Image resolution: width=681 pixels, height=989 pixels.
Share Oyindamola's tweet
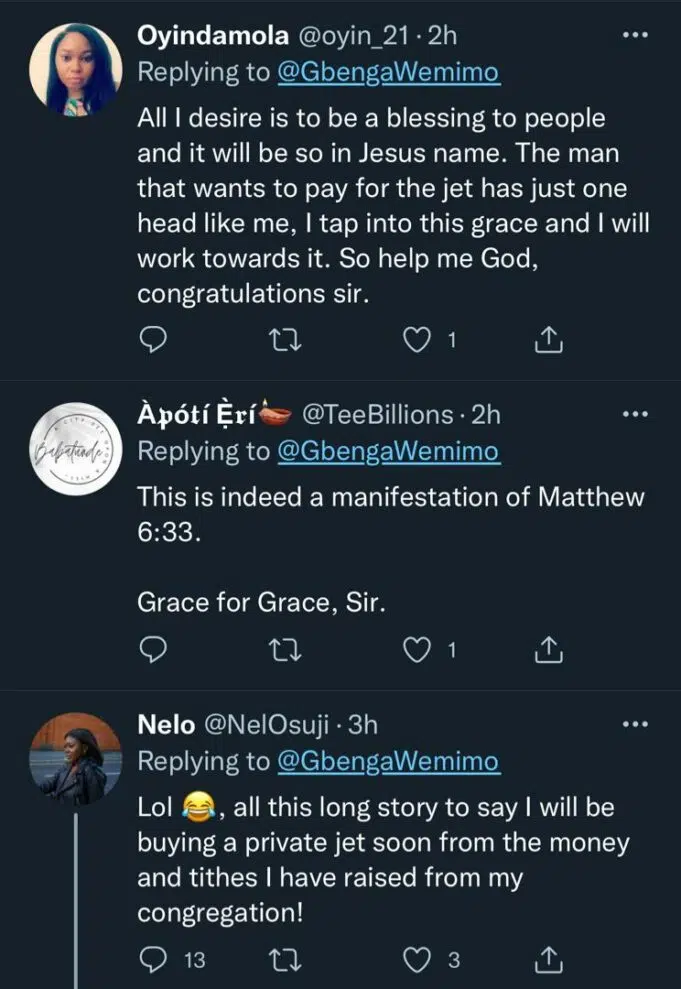tap(550, 342)
